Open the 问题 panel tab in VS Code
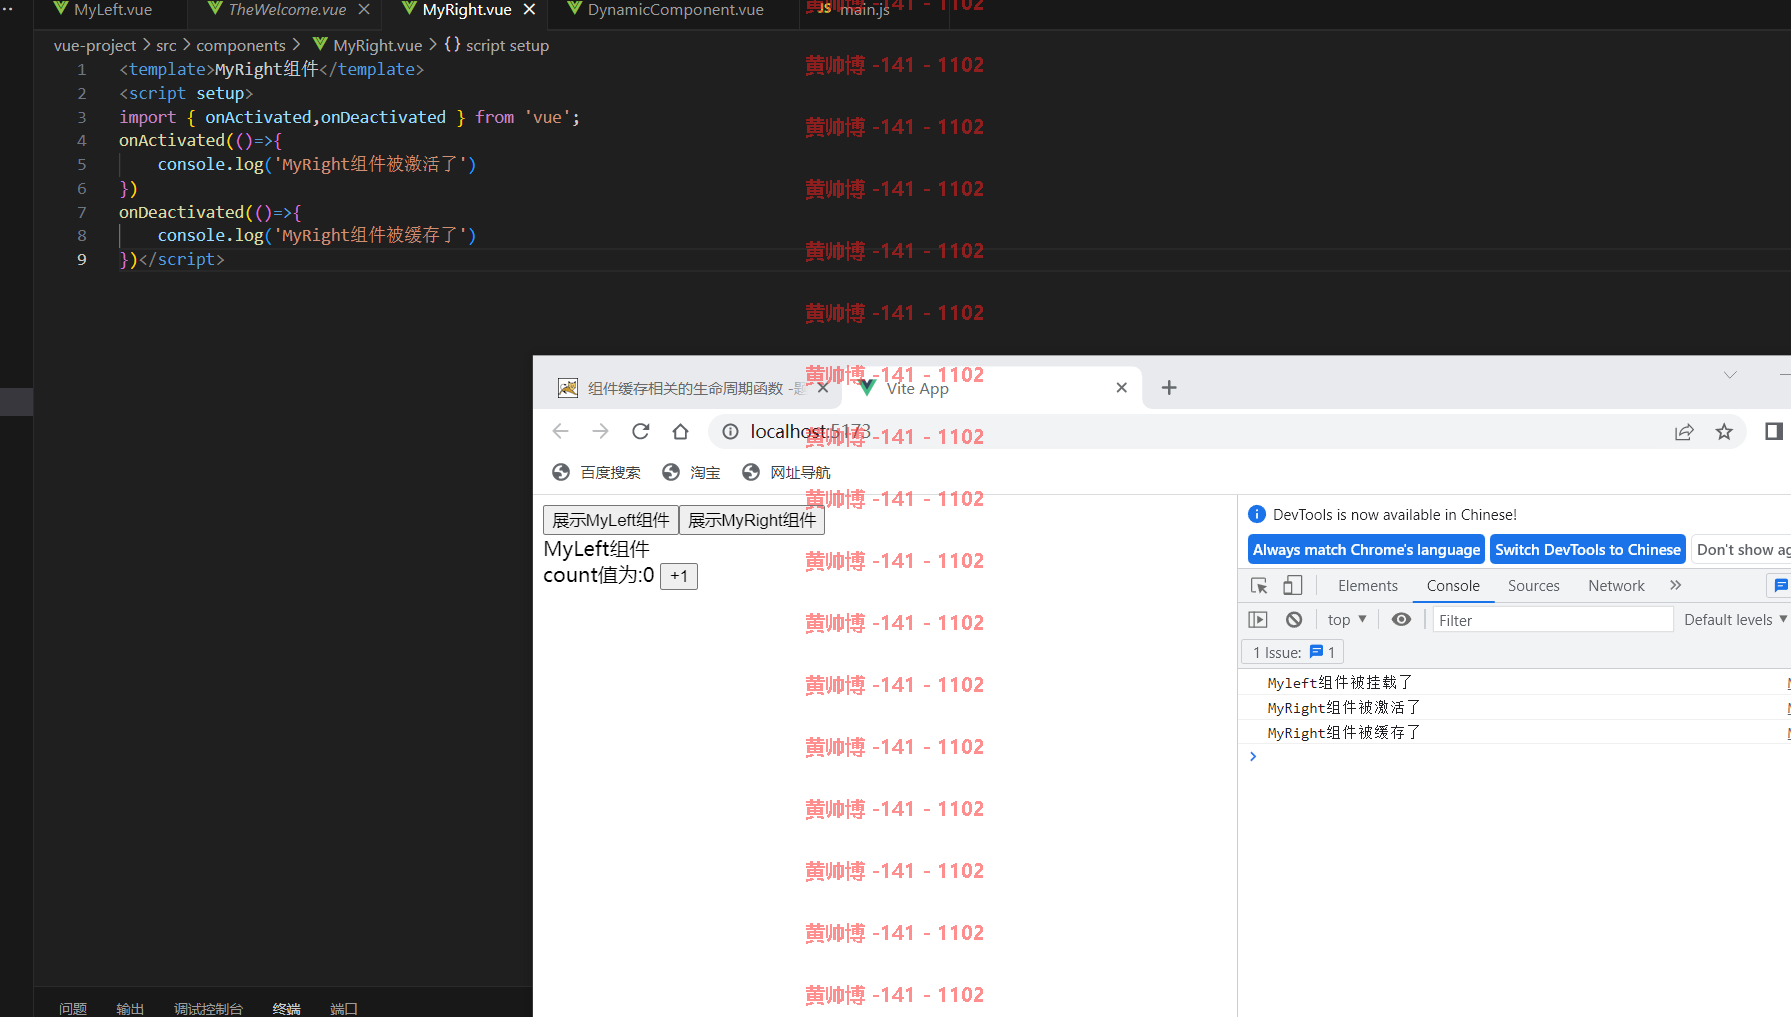Screen dimensions: 1791x1017 coord(73,1008)
